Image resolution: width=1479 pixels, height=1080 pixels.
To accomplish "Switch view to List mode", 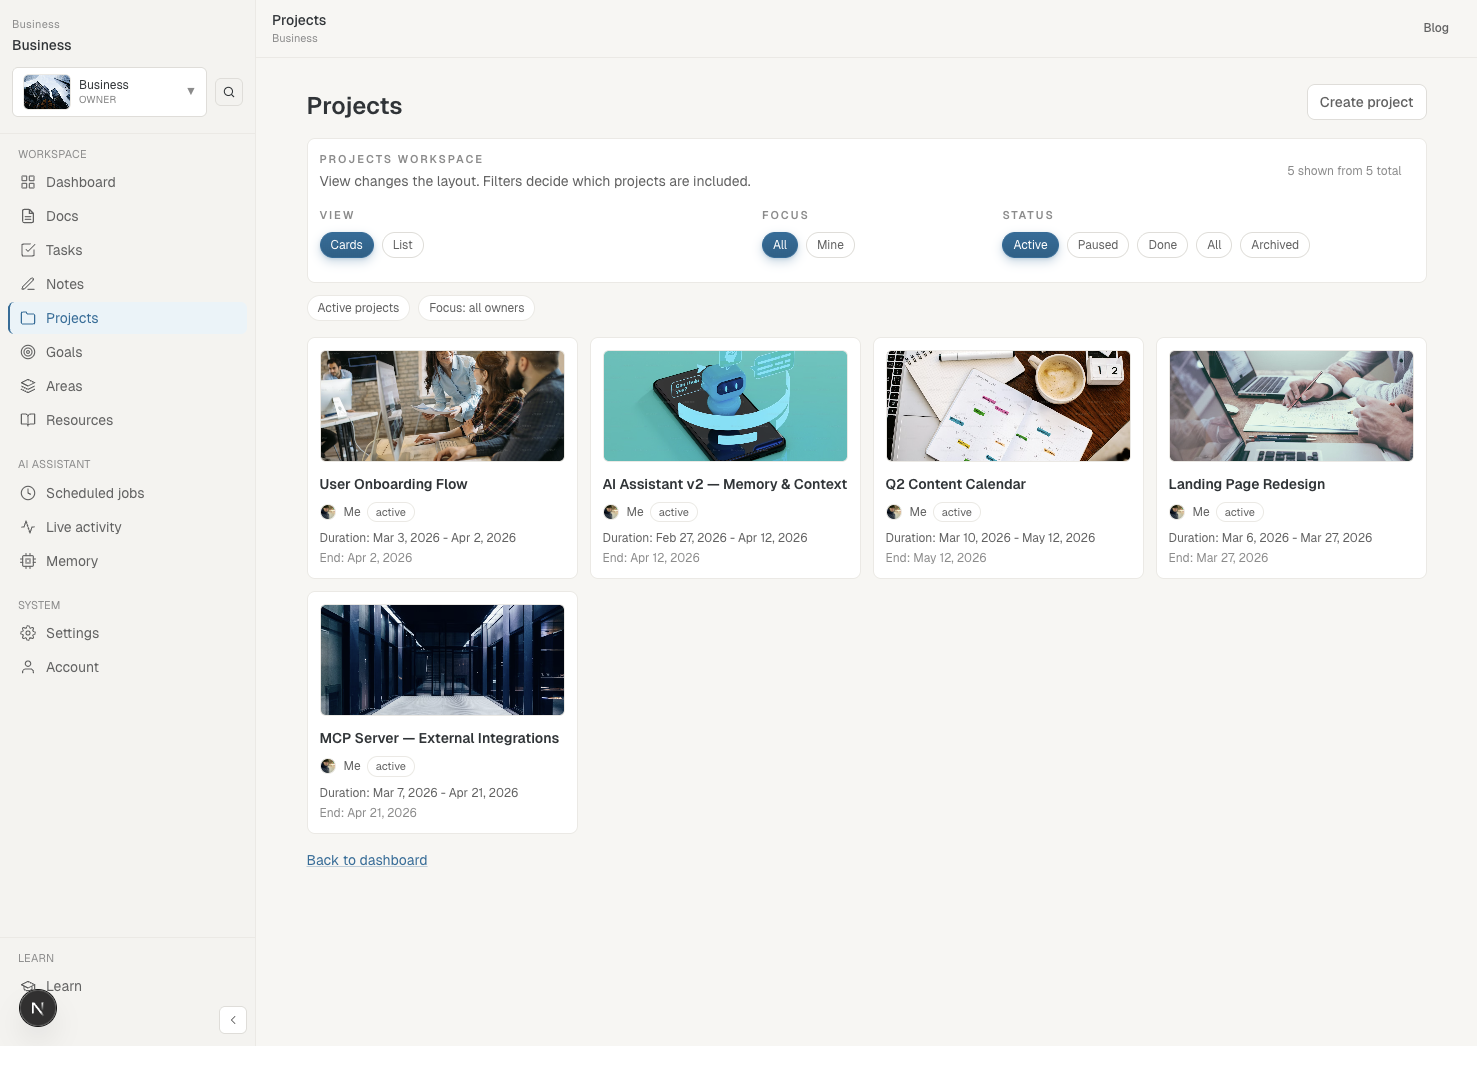I will [x=402, y=245].
